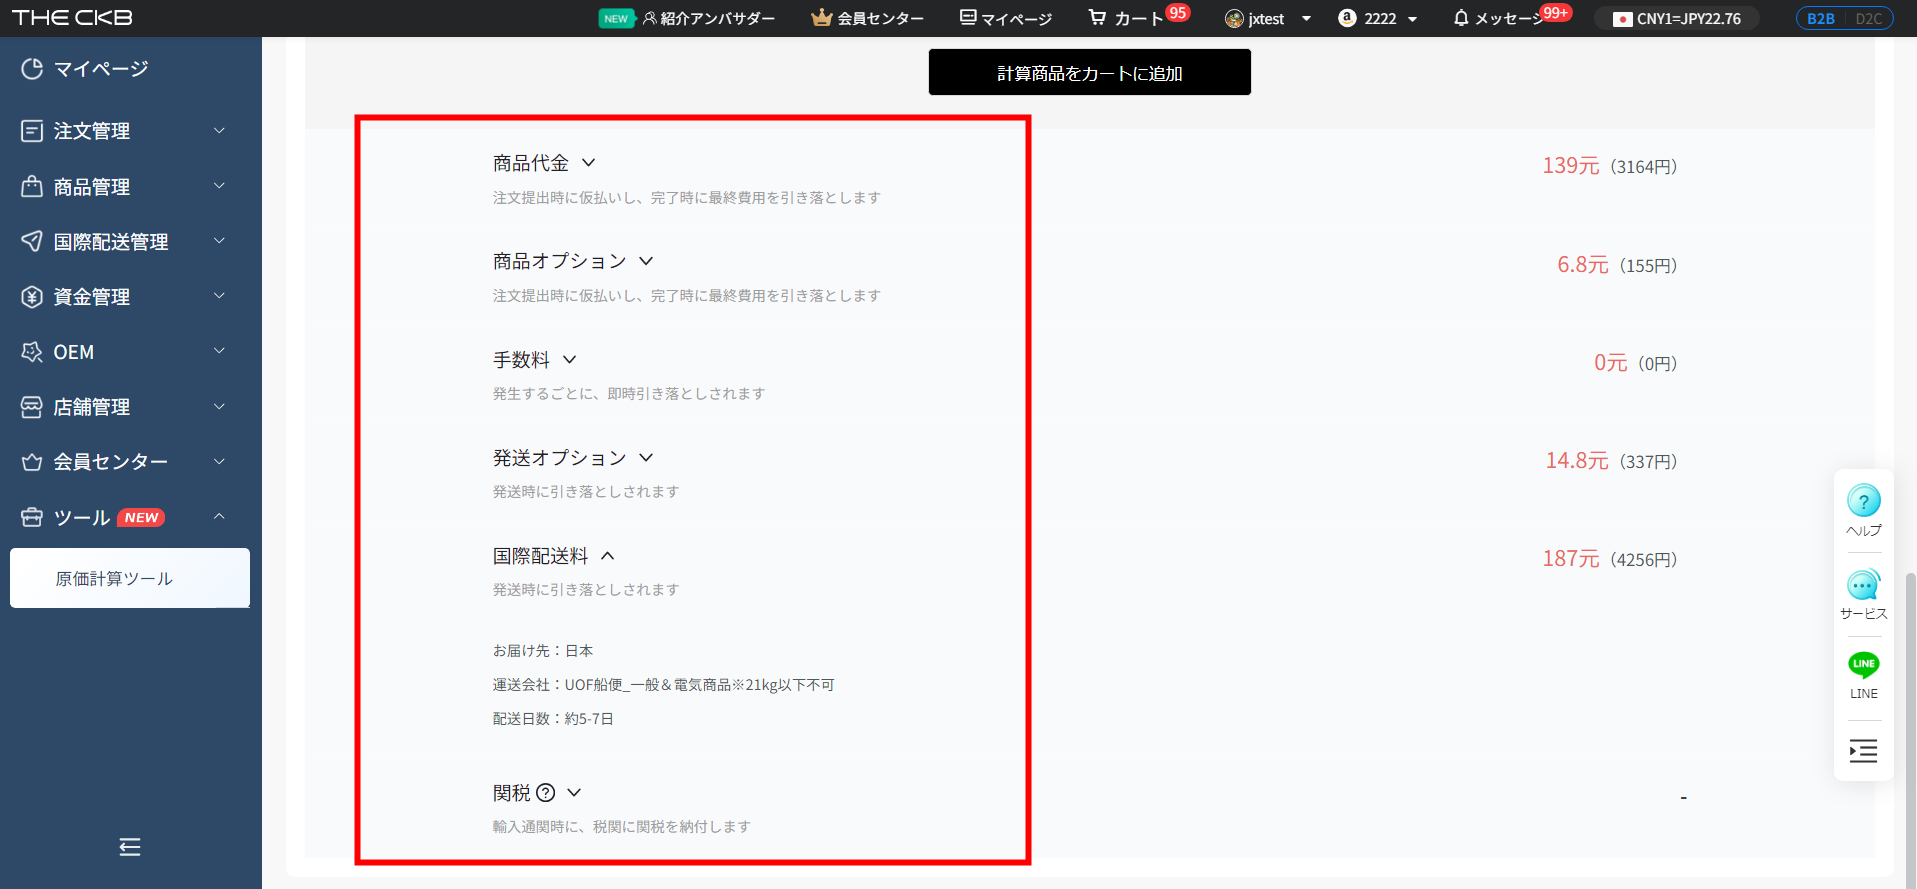Click the chevron beside 商品管理
1917x889 pixels.
point(219,186)
